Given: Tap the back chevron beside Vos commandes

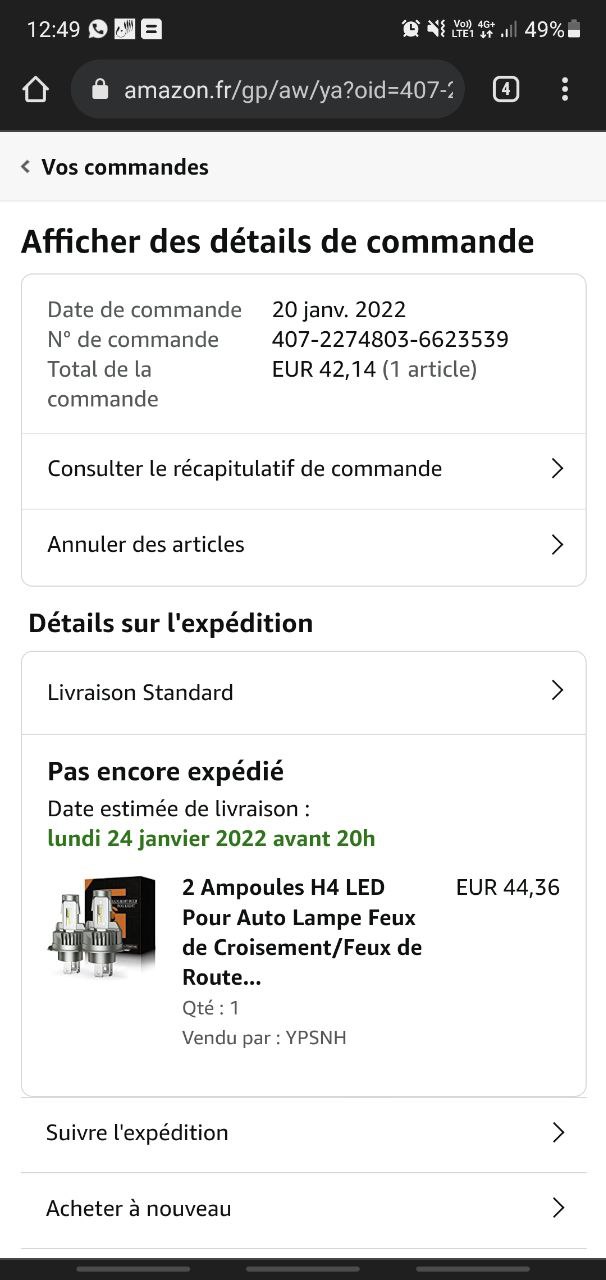Looking at the screenshot, I should [26, 167].
